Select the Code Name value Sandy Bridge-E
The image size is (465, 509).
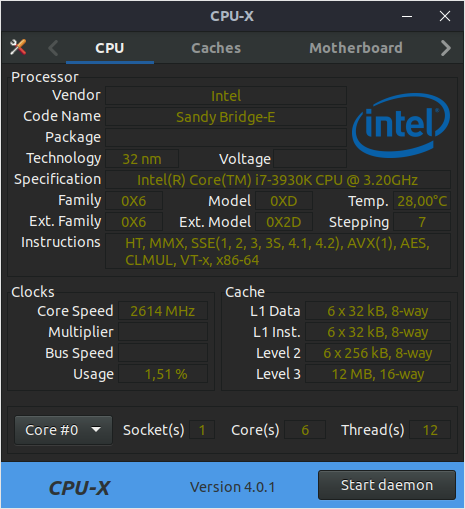pos(226,117)
